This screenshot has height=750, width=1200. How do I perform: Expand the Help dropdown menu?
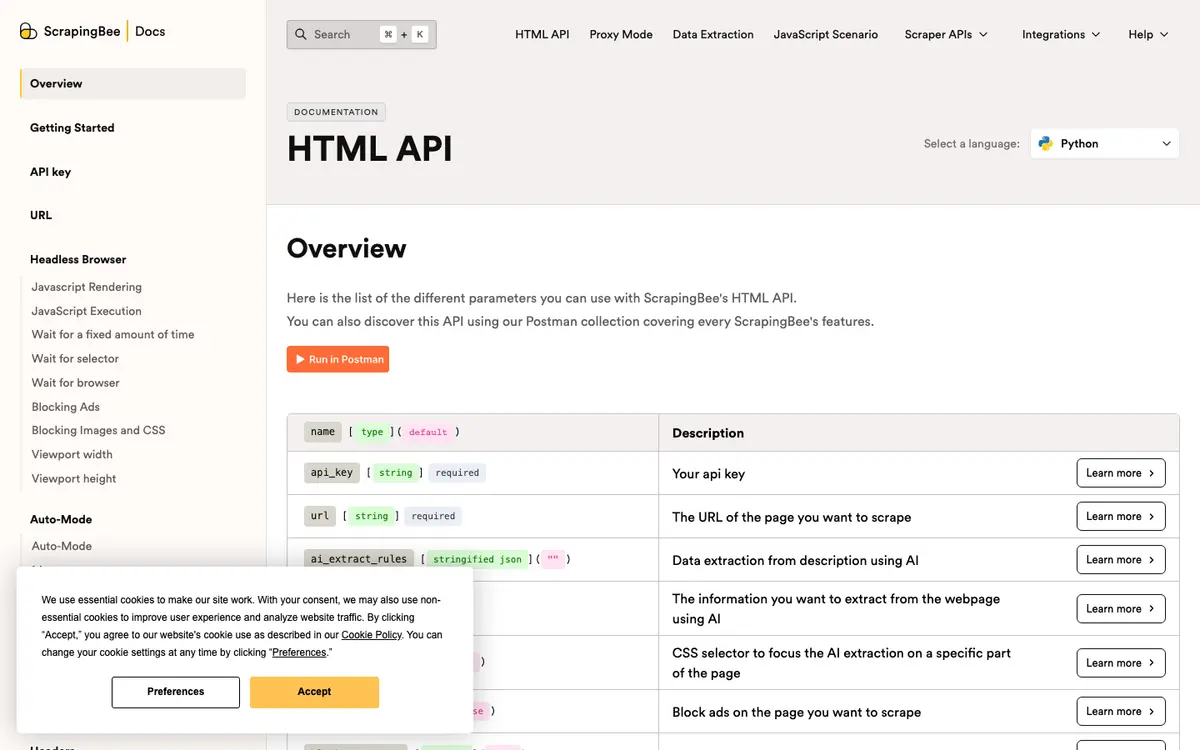click(1148, 34)
